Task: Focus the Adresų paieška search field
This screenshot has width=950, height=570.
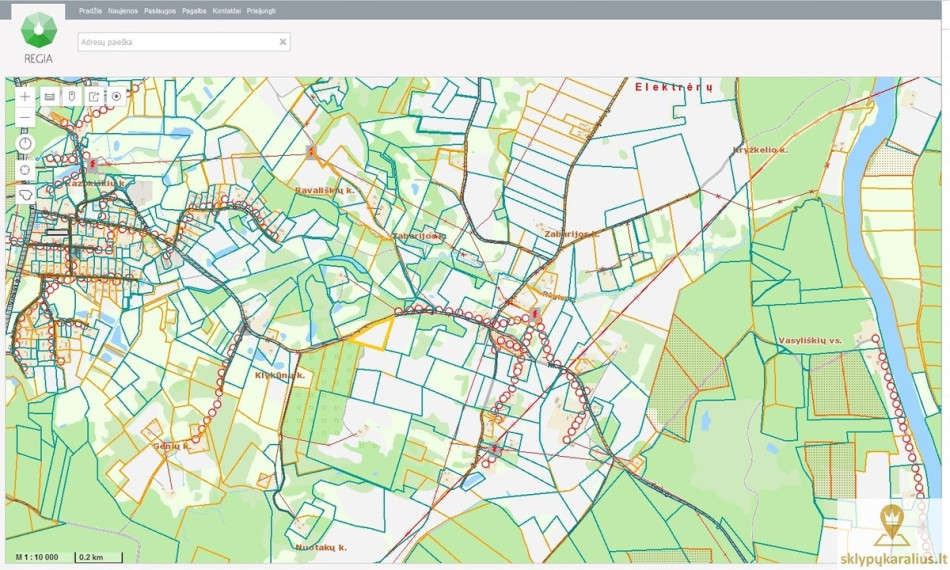Action: 184,42
